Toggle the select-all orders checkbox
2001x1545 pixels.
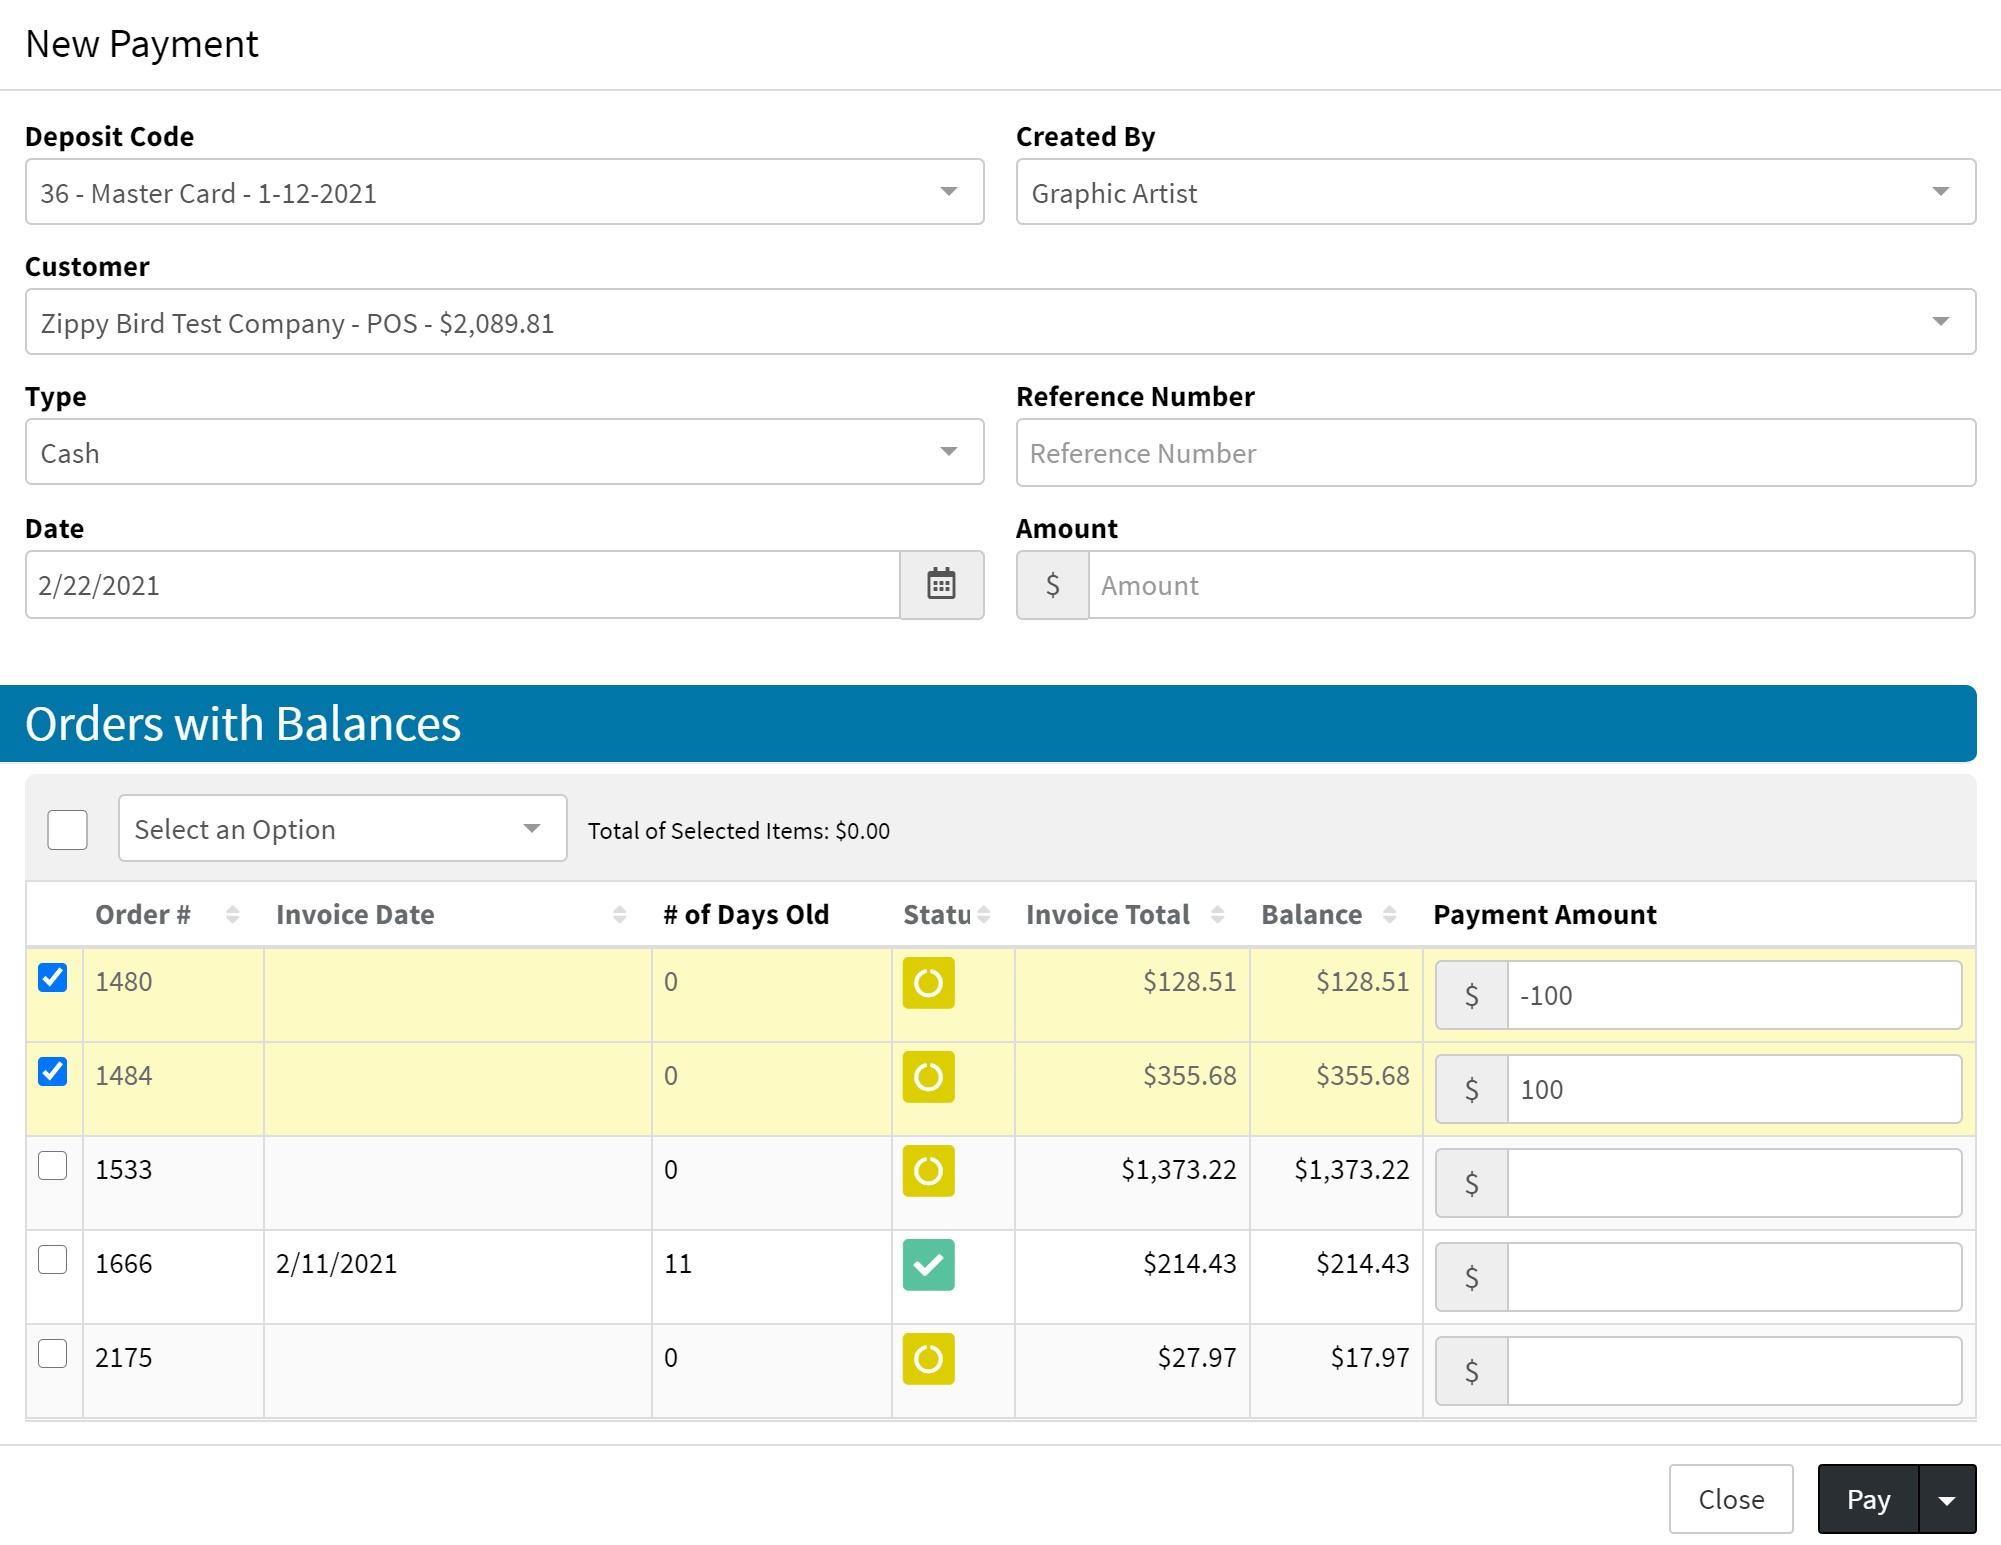68,830
